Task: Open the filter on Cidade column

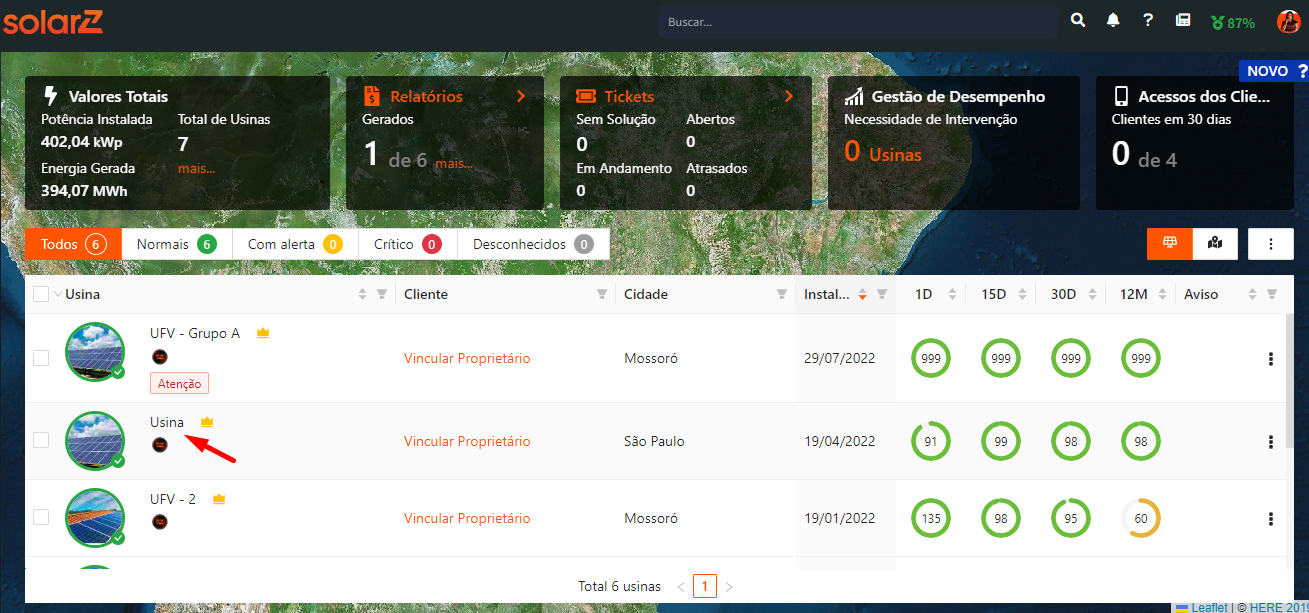Action: pyautogui.click(x=781, y=295)
